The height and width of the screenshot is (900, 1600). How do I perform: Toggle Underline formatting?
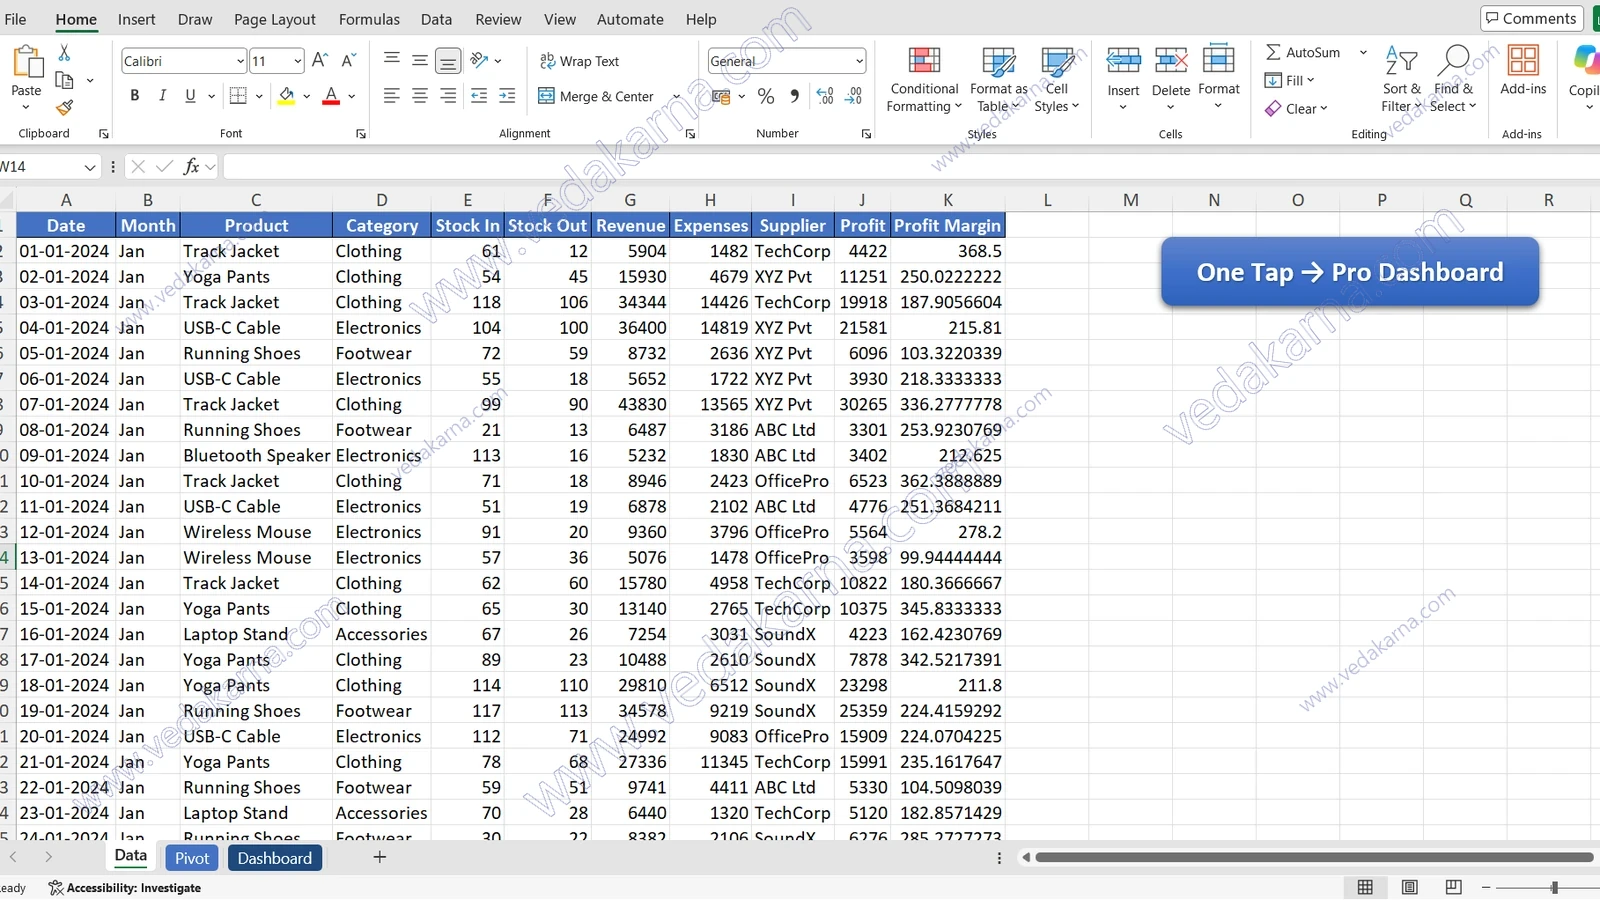click(x=190, y=96)
